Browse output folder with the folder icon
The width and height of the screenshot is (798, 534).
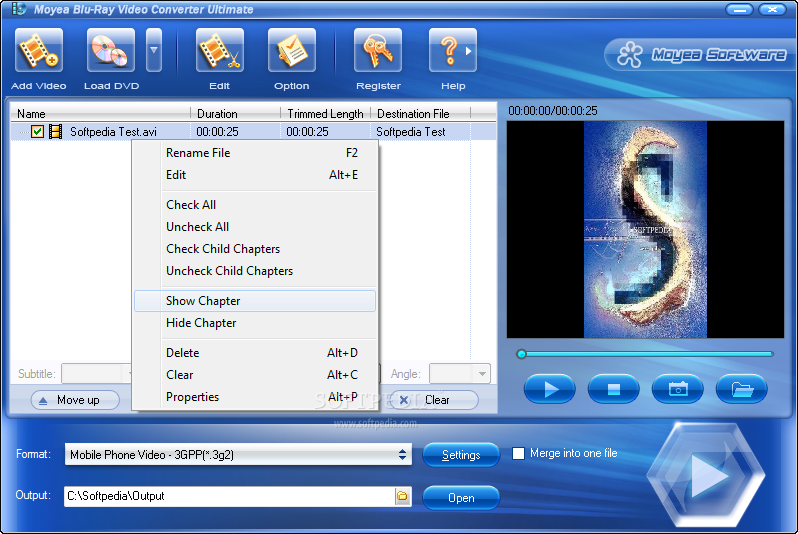tap(403, 496)
